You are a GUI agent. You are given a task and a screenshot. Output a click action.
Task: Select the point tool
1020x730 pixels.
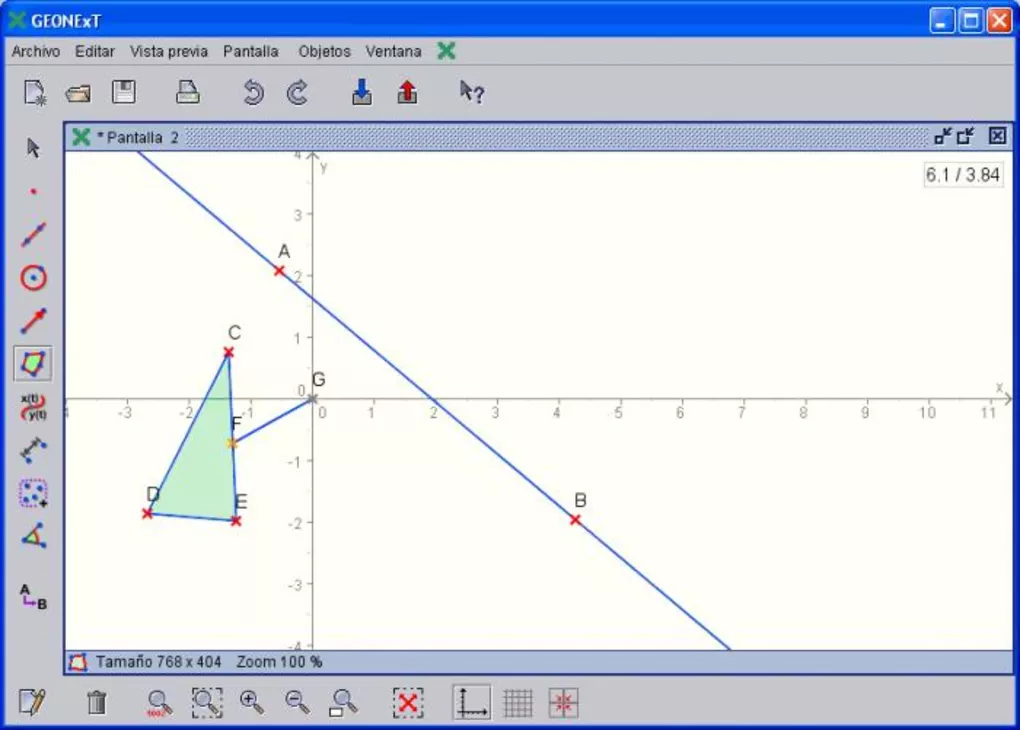pos(34,191)
